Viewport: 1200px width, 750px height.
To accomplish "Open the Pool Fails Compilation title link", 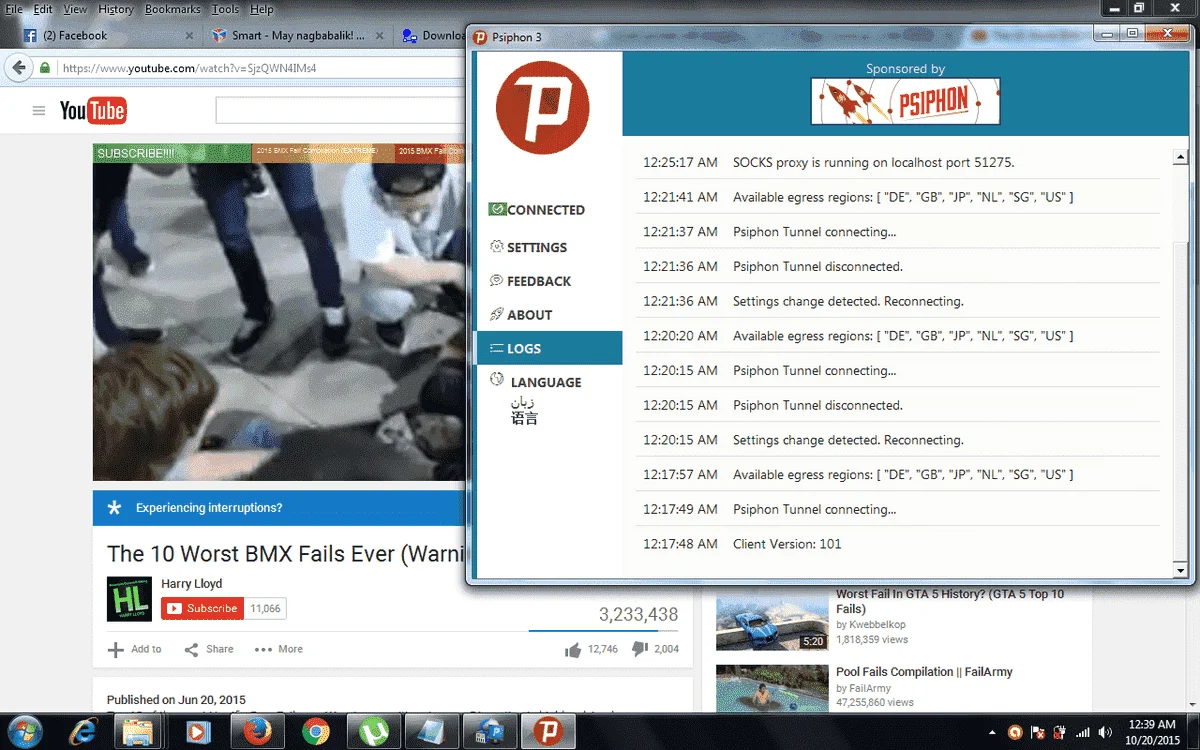I will tap(924, 672).
